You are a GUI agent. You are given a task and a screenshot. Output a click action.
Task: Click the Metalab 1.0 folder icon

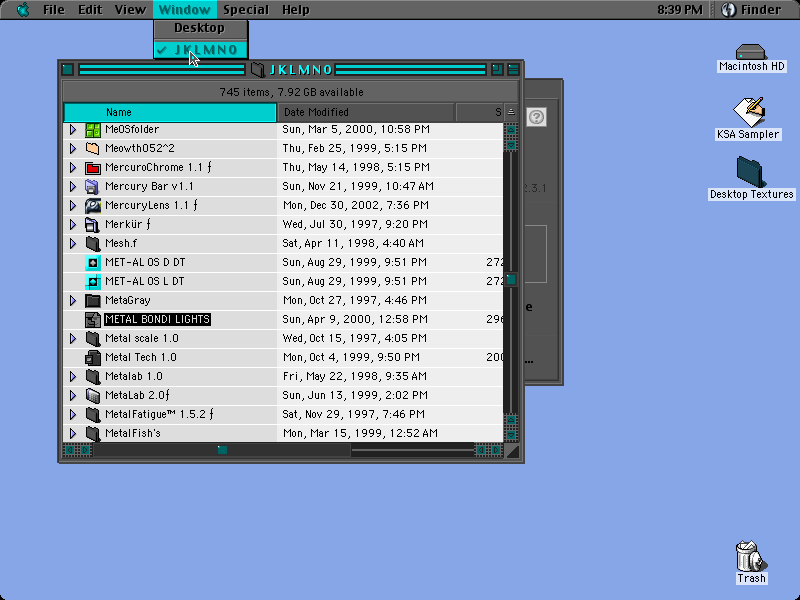pos(92,377)
